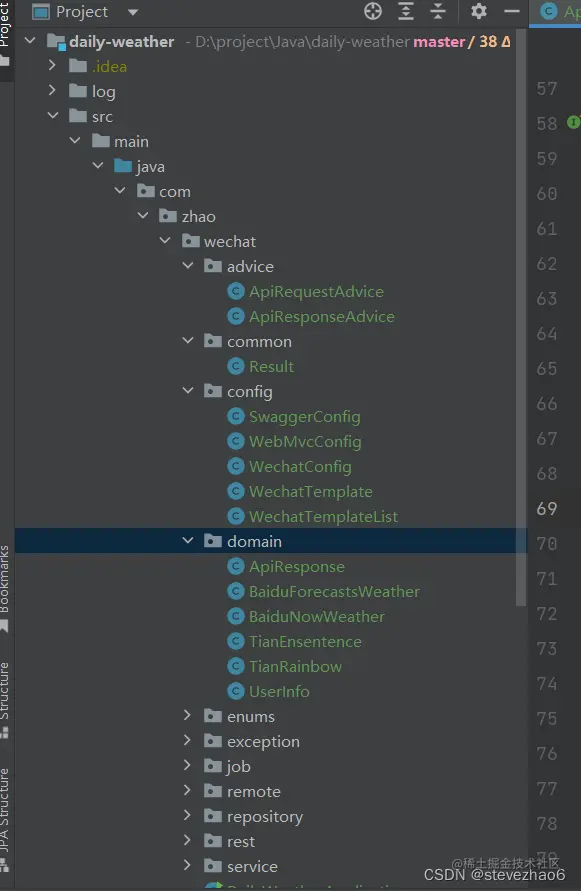Image resolution: width=581 pixels, height=891 pixels.
Task: Click the TianRainbow class icon
Action: pyautogui.click(x=235, y=667)
